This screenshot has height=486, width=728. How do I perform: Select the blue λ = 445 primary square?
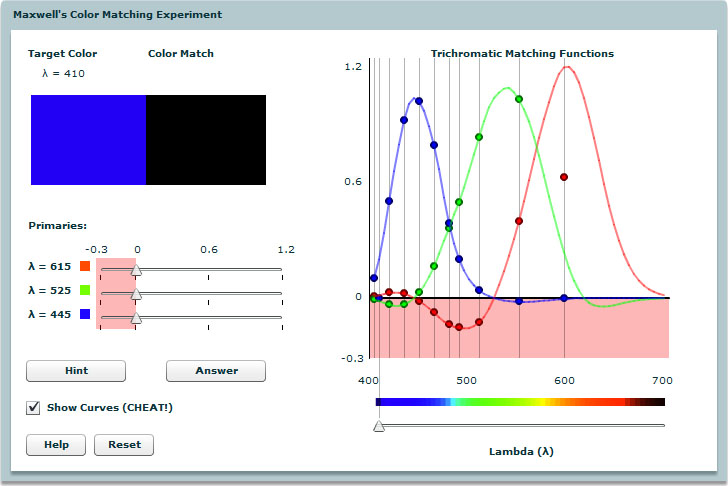tap(85, 314)
